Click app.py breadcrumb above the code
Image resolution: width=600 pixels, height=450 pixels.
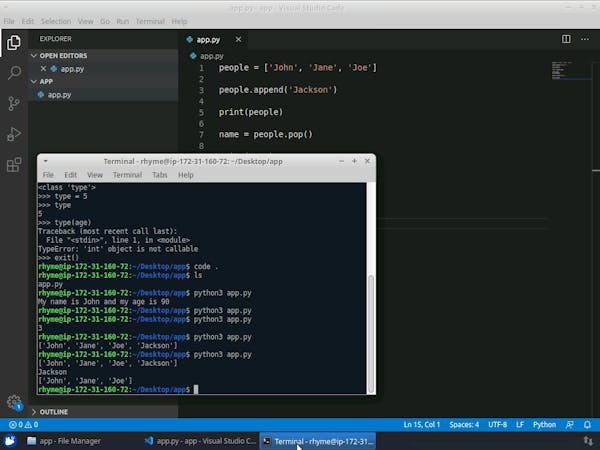(212, 56)
